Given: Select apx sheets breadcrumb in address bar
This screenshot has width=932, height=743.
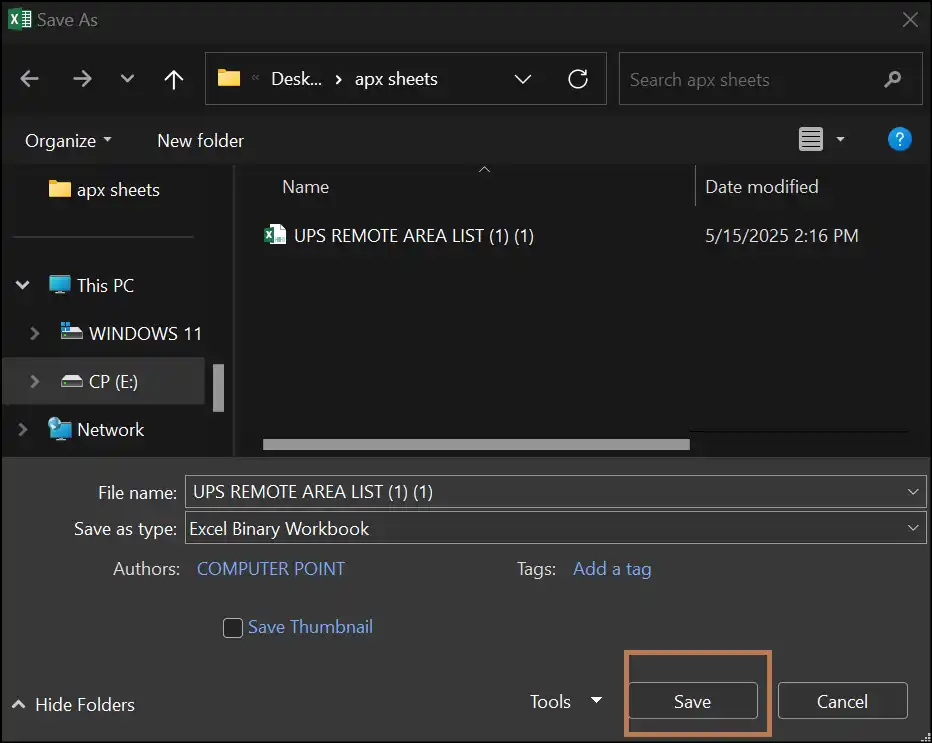Looking at the screenshot, I should point(396,79).
